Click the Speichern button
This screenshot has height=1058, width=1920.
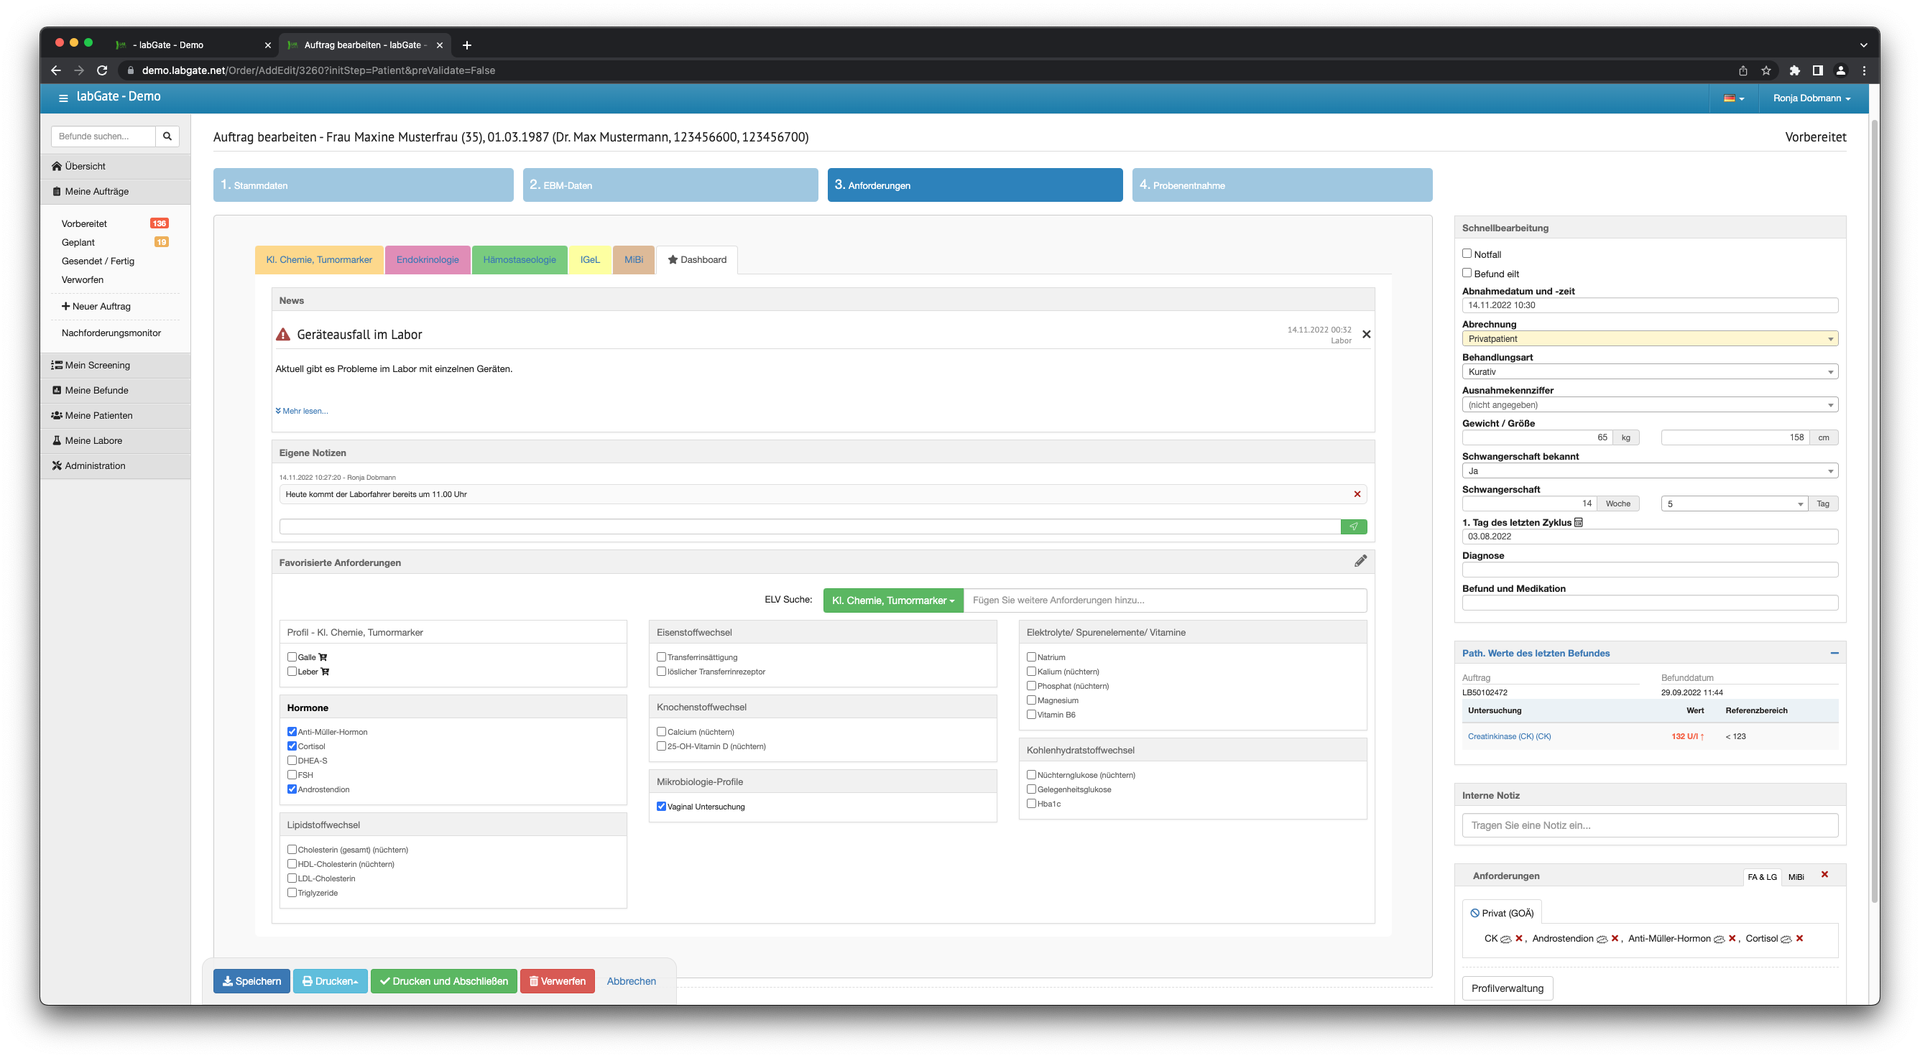pos(251,981)
